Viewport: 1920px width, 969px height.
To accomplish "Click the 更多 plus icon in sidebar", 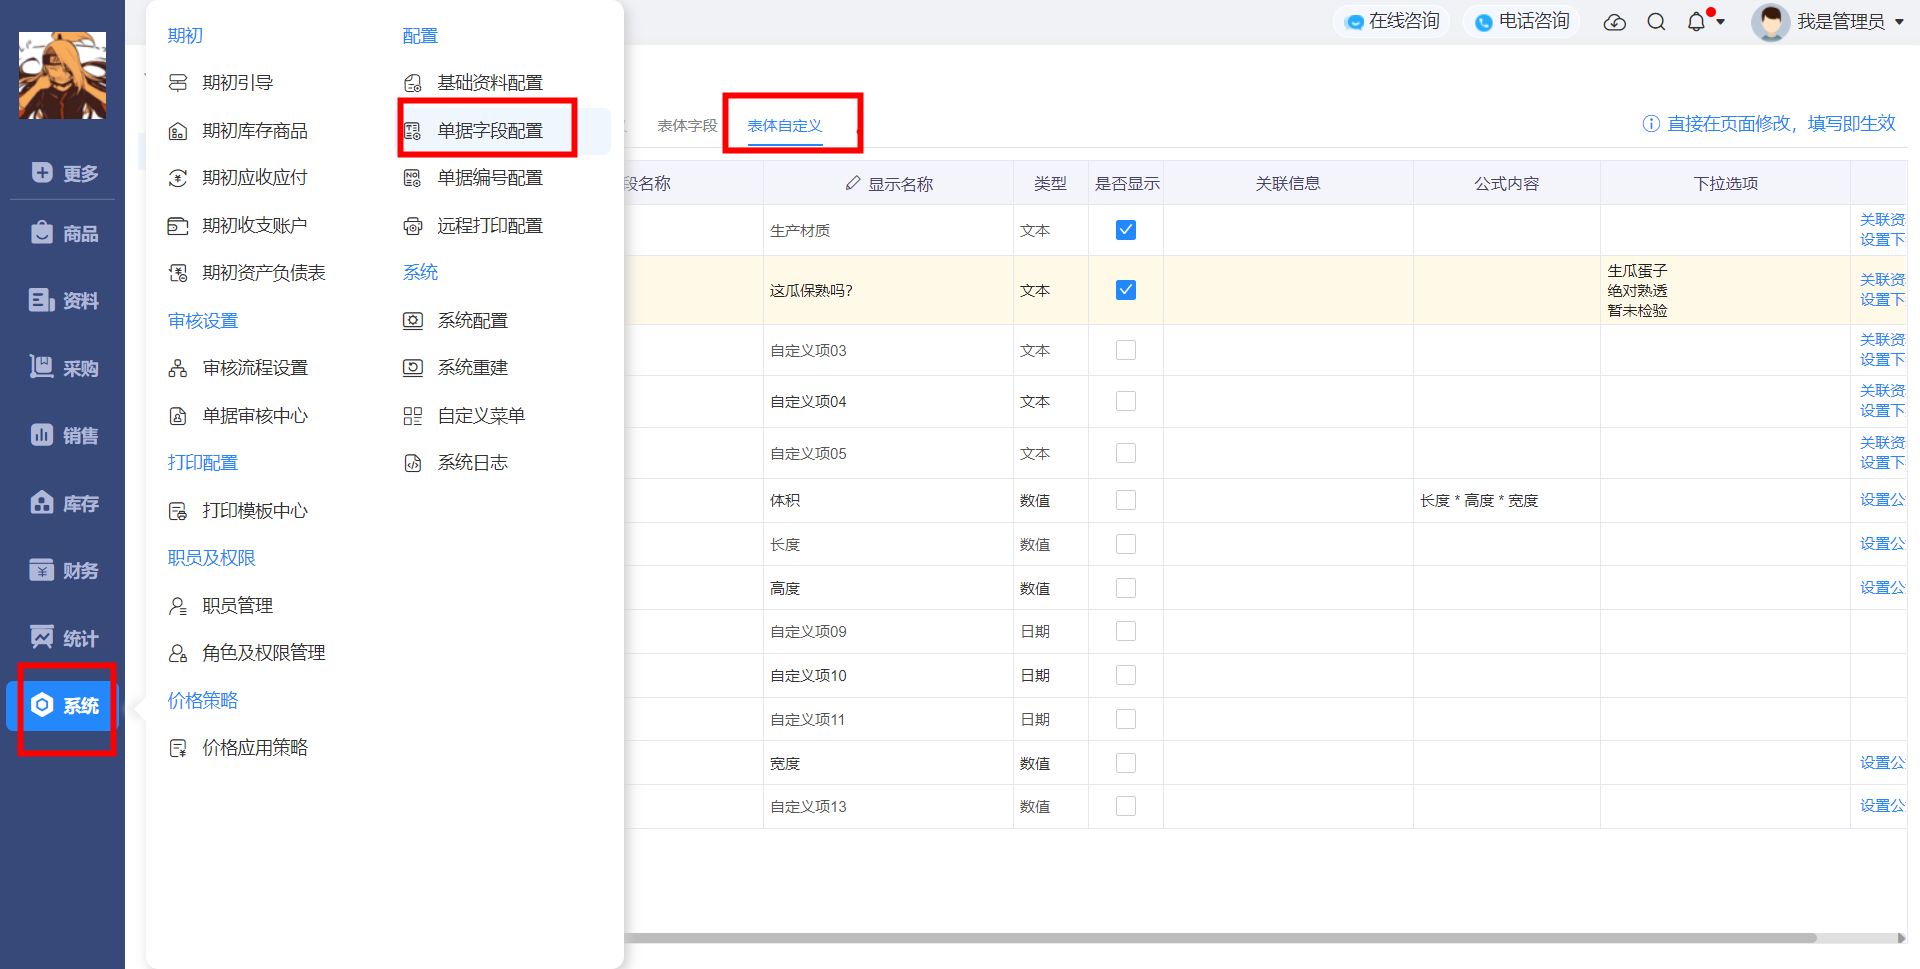I will point(42,172).
